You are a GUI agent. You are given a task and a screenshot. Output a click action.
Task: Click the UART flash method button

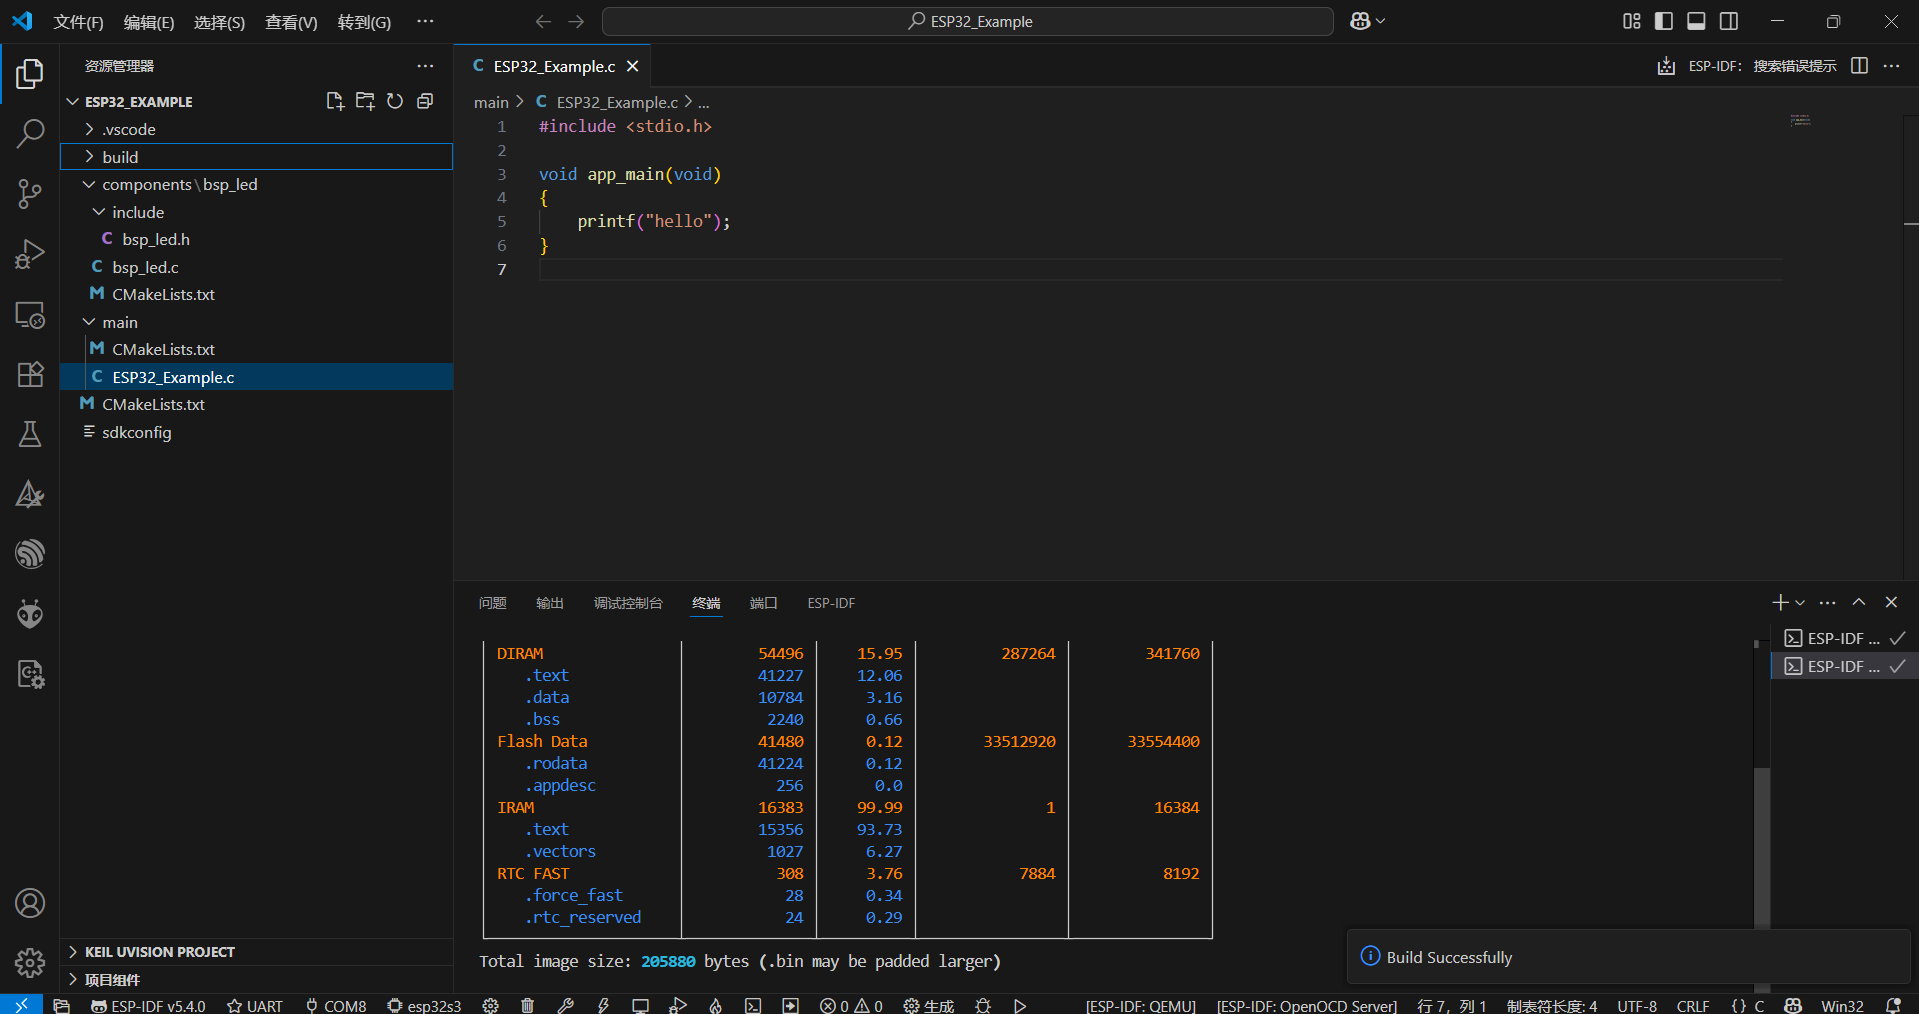click(255, 1005)
